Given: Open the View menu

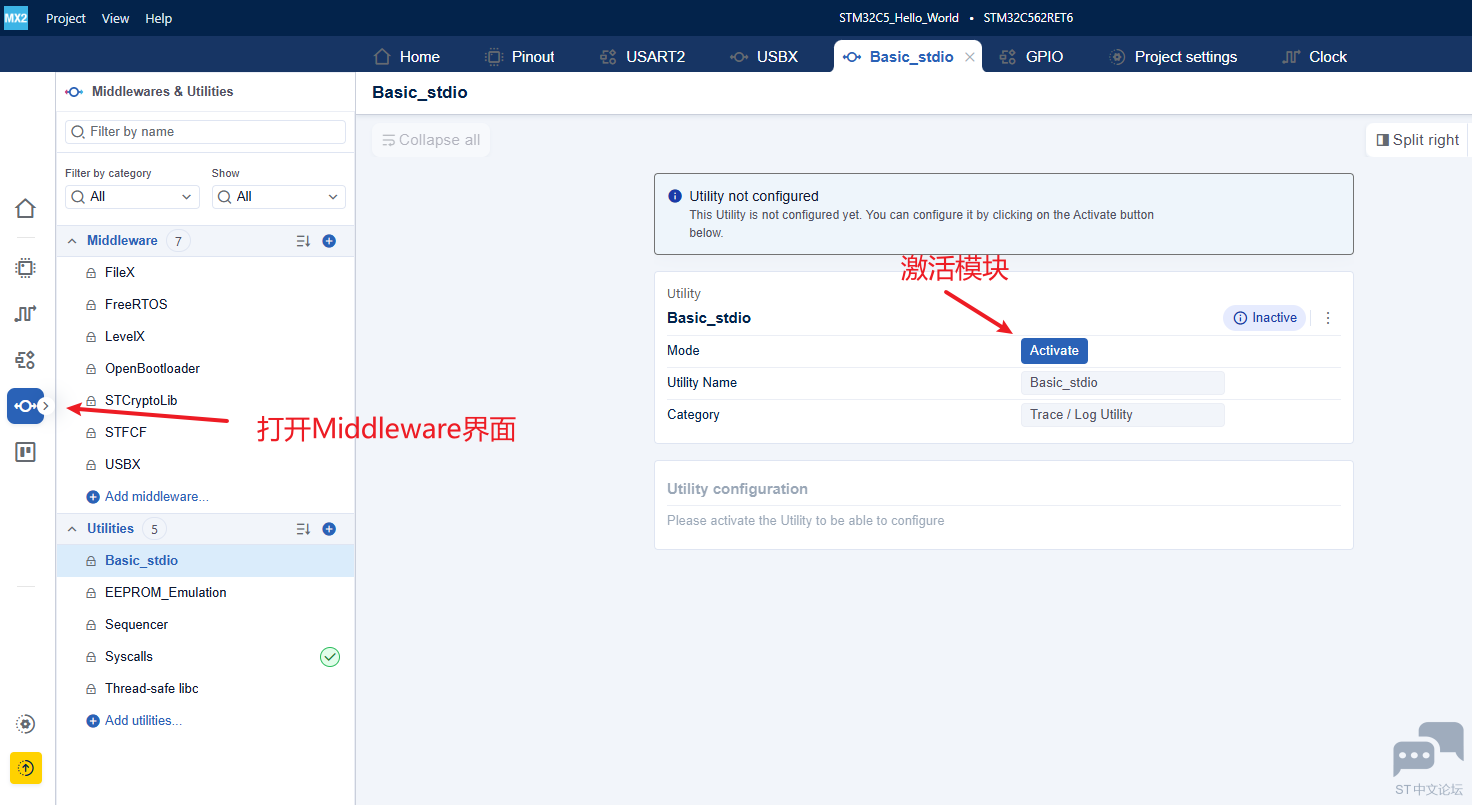Looking at the screenshot, I should tap(116, 18).
